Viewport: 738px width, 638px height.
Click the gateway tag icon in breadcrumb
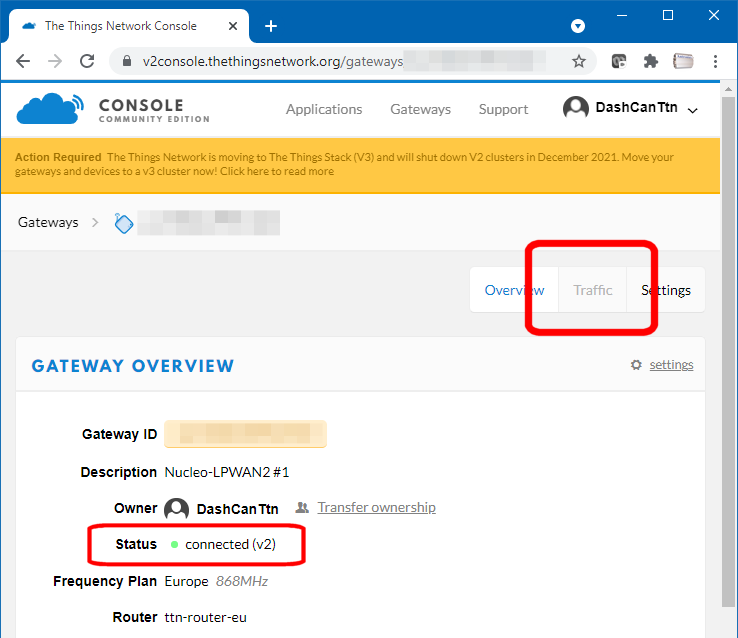tap(124, 223)
